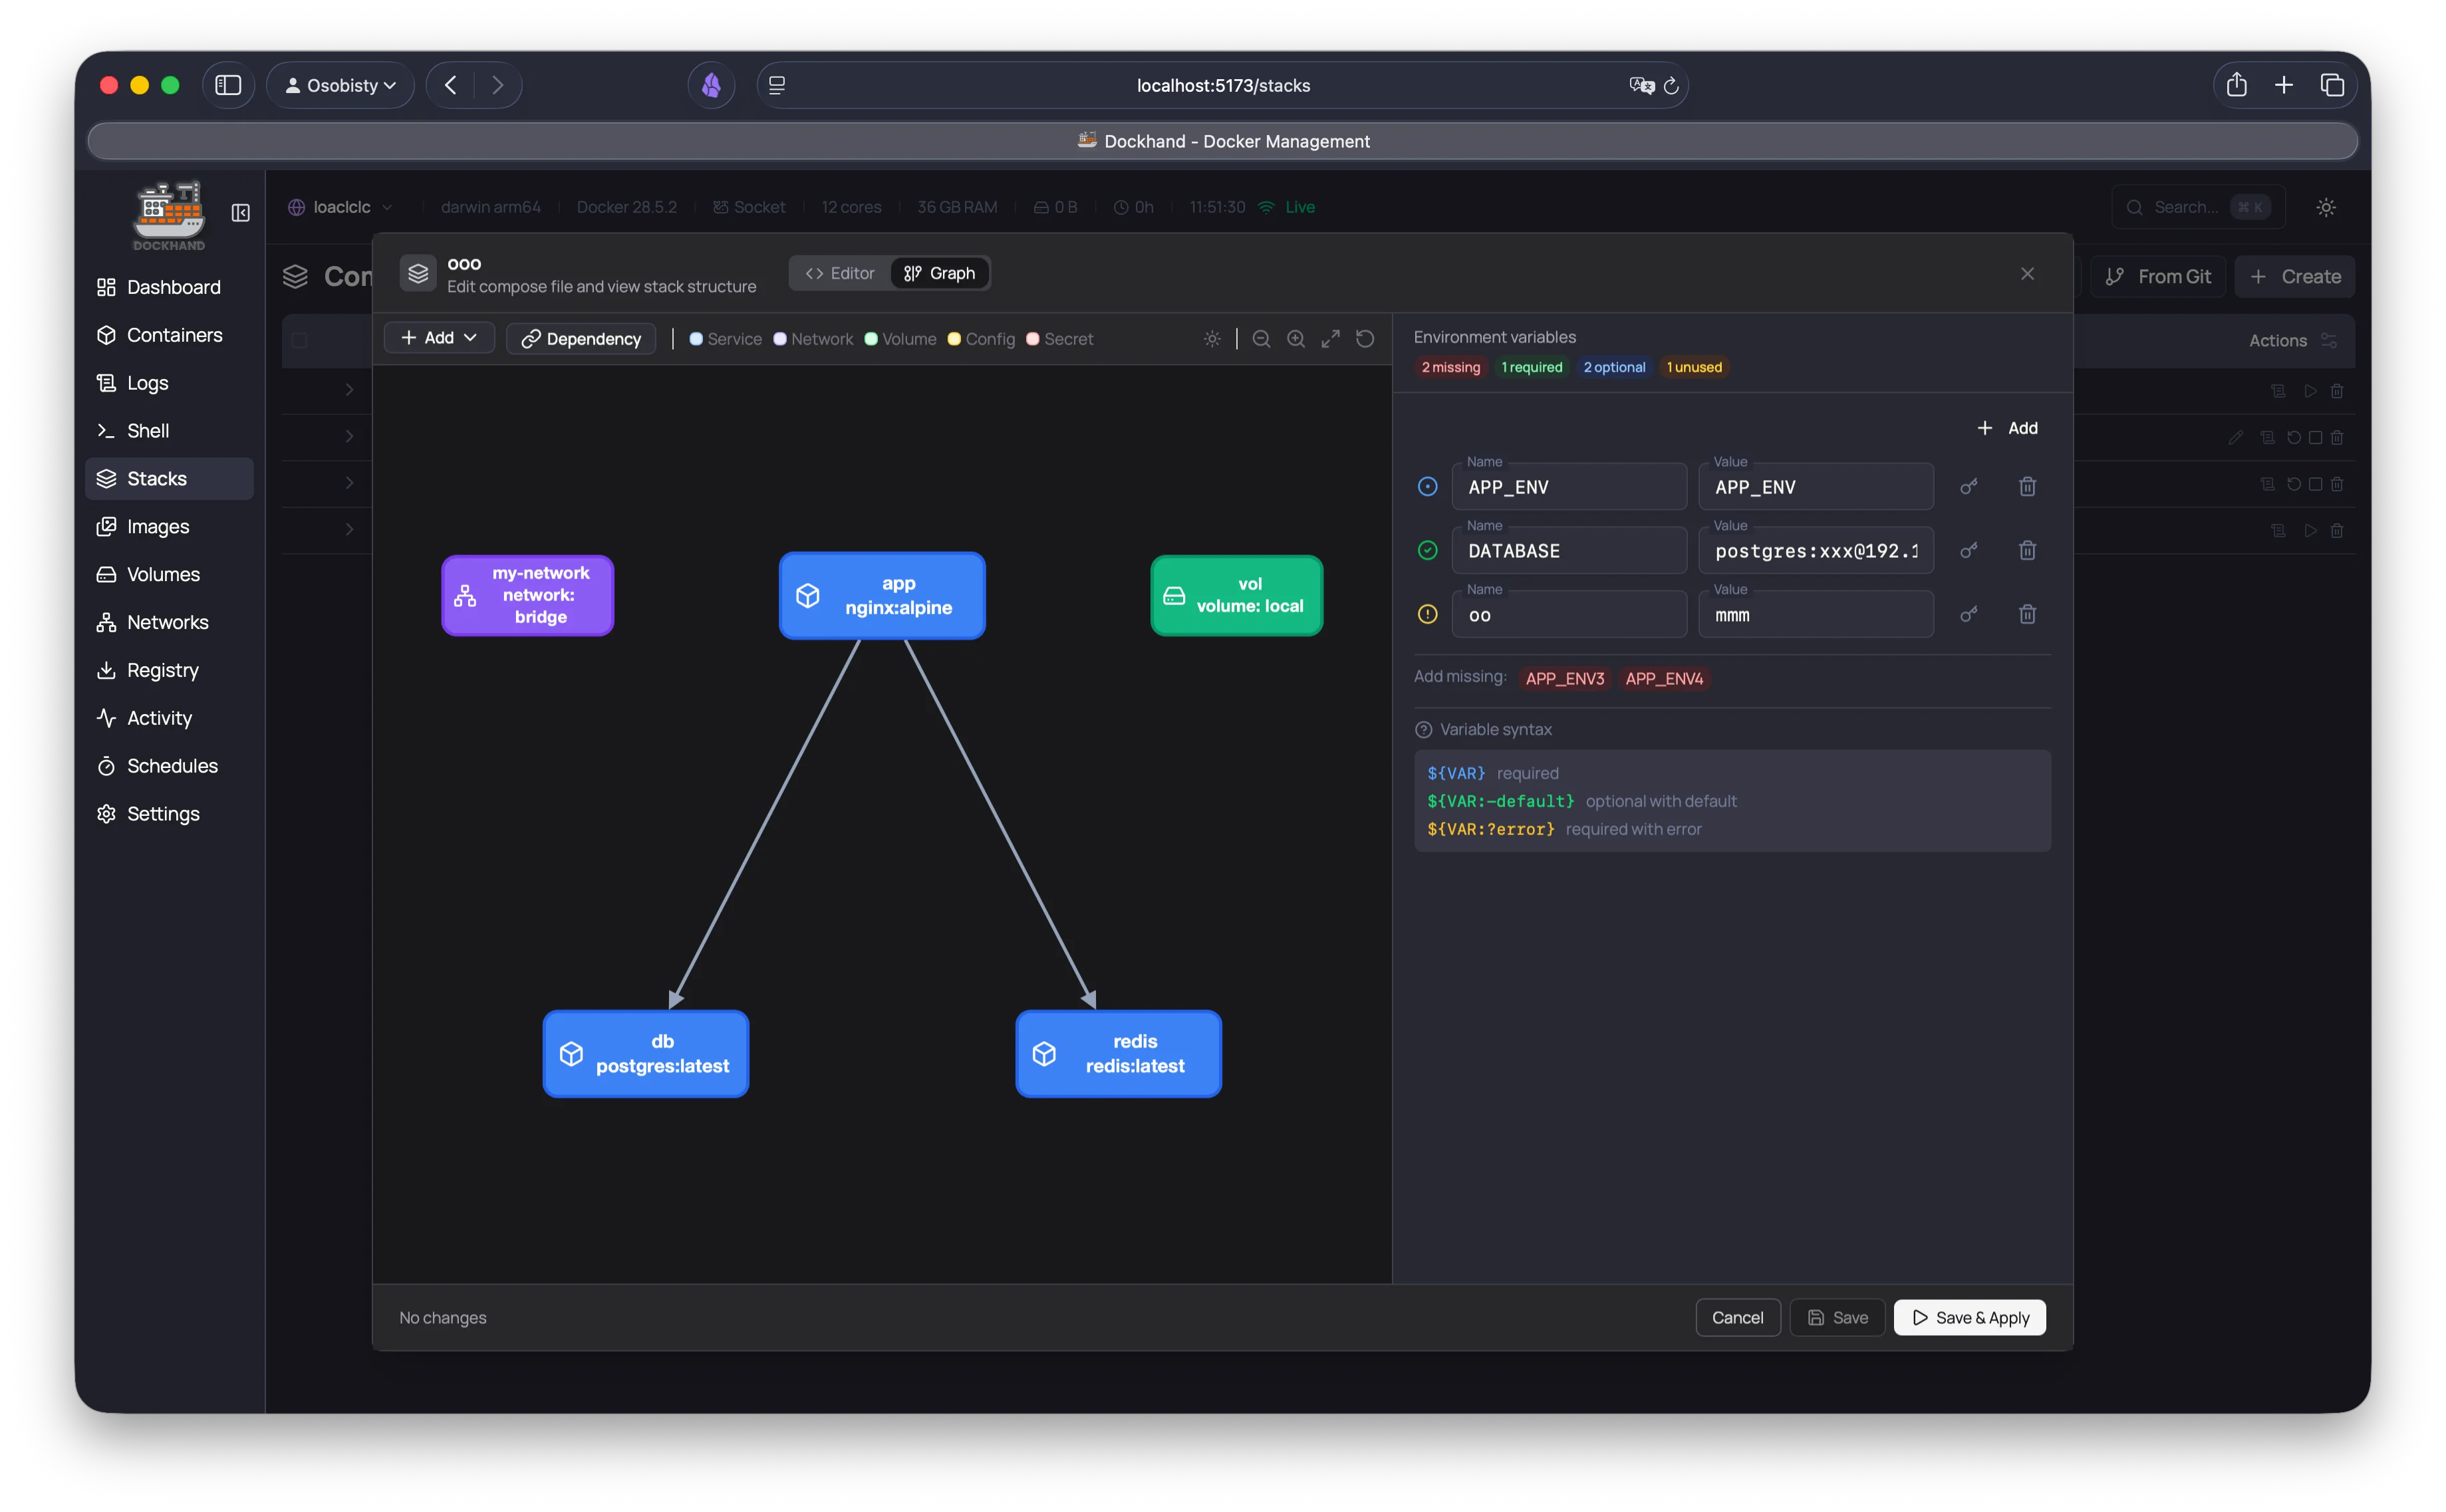Open the Add node dropdown
The image size is (2446, 1512).
(x=439, y=338)
